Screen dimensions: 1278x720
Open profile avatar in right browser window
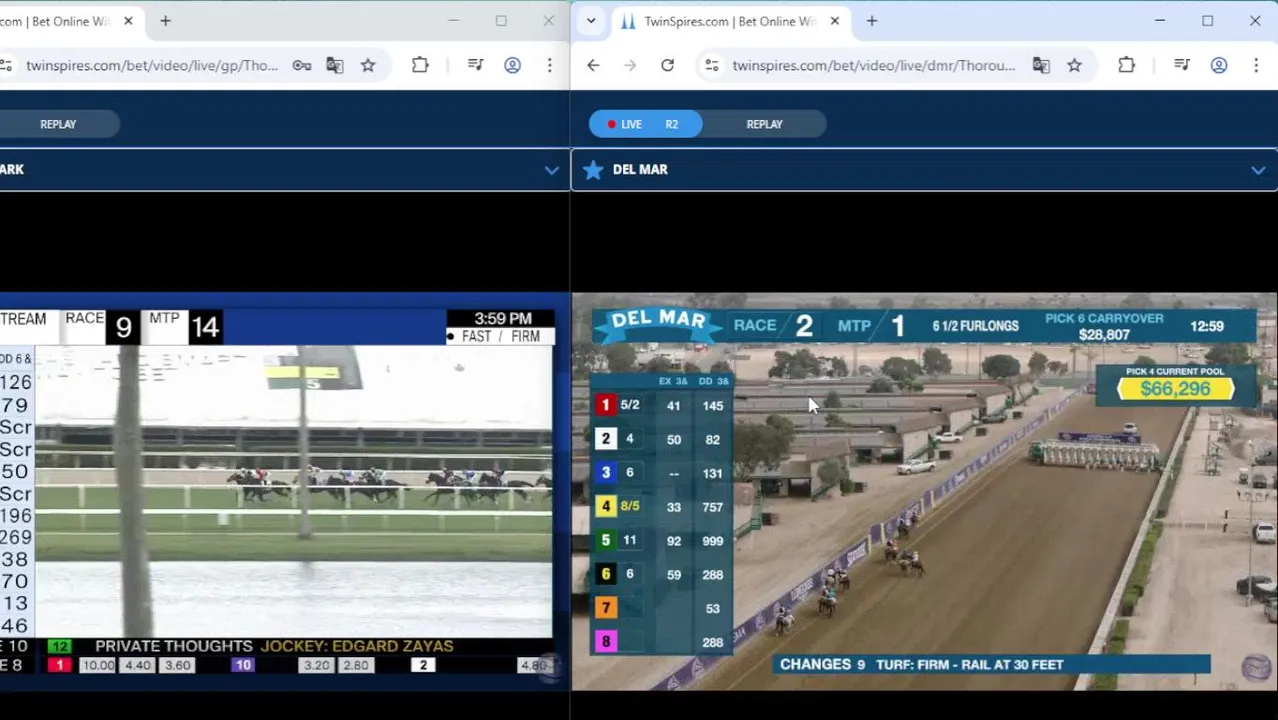1218,65
